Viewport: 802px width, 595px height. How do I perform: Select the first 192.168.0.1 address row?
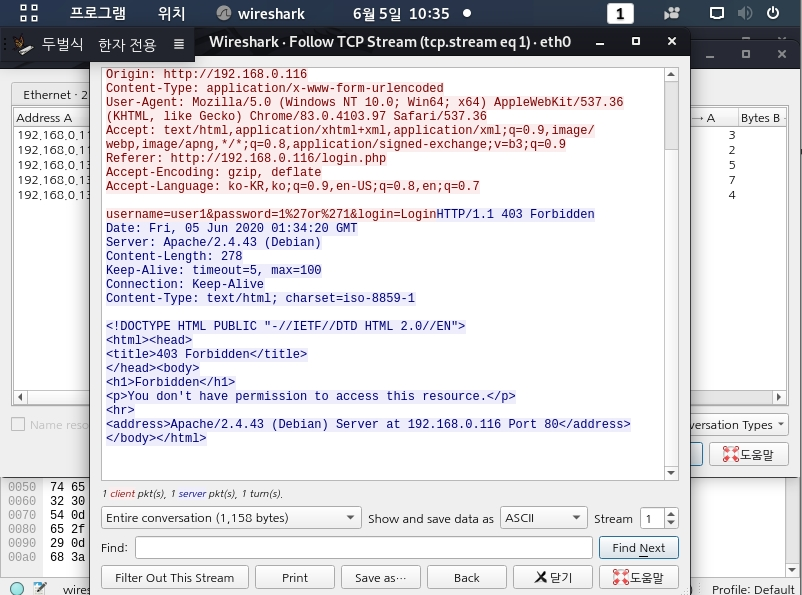53,135
